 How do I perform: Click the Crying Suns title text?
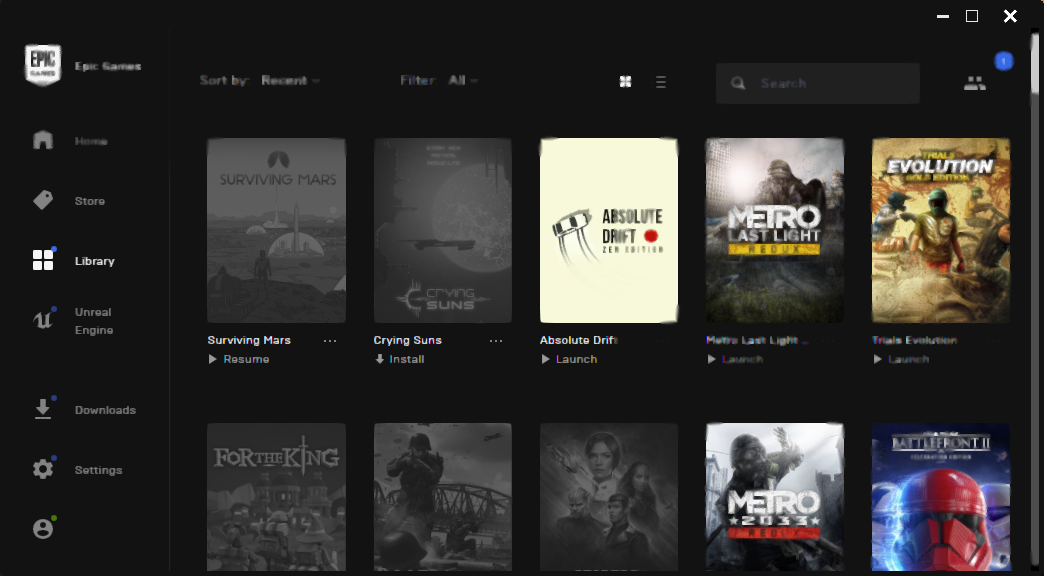[407, 340]
